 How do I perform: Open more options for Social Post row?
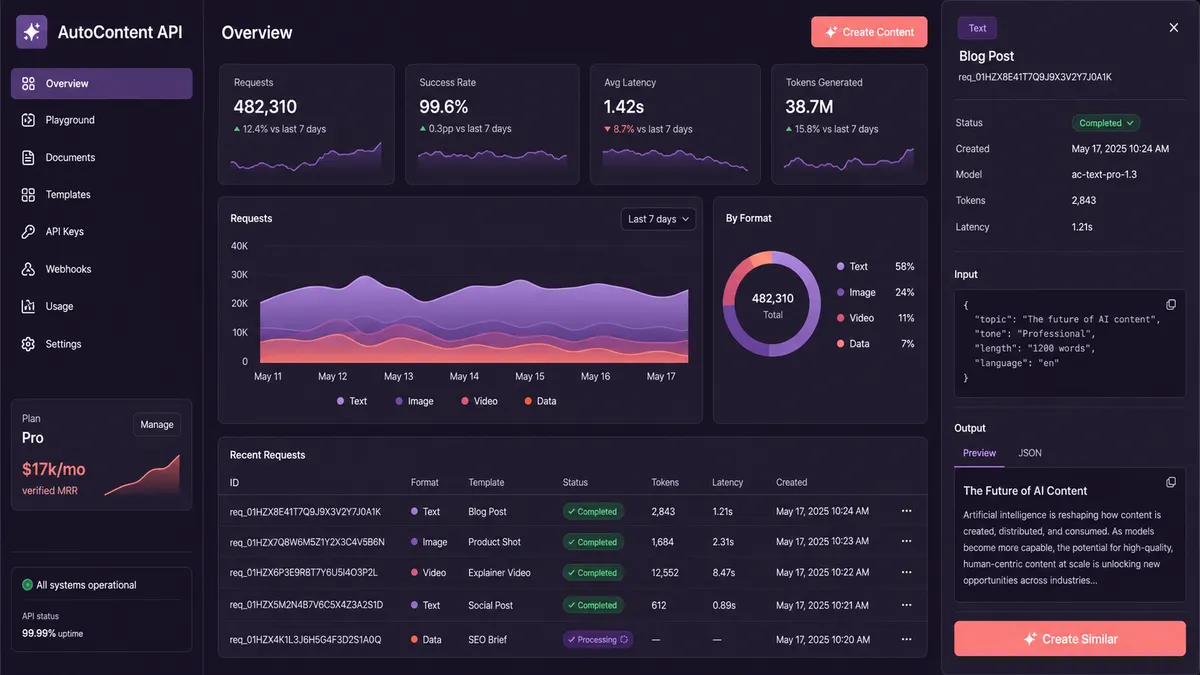point(907,605)
